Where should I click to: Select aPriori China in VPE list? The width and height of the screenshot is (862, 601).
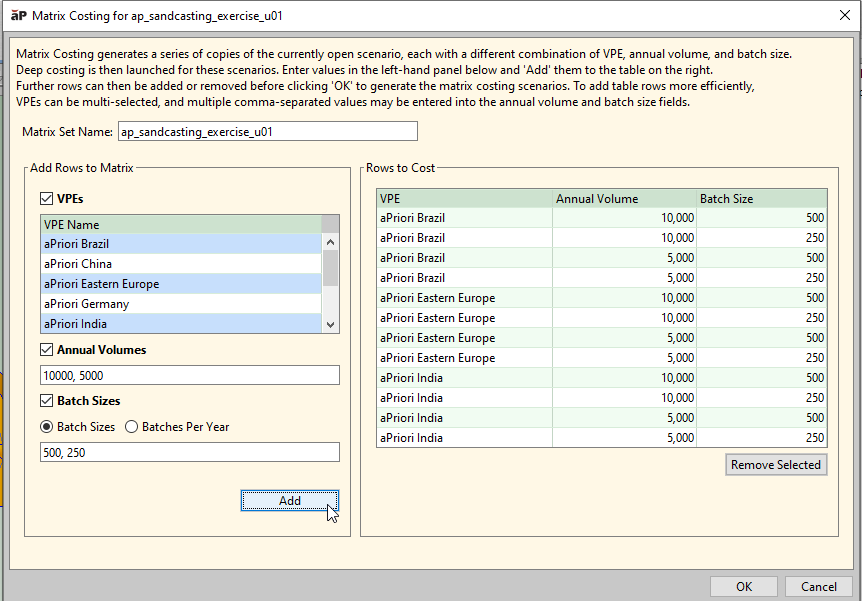coord(180,264)
